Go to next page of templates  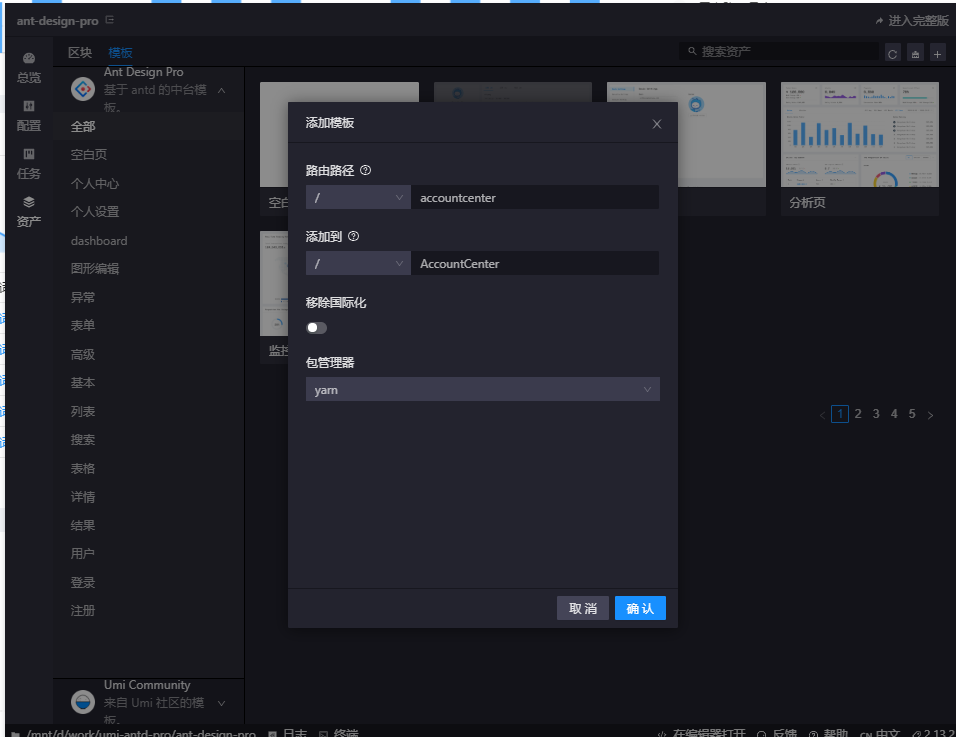[930, 415]
